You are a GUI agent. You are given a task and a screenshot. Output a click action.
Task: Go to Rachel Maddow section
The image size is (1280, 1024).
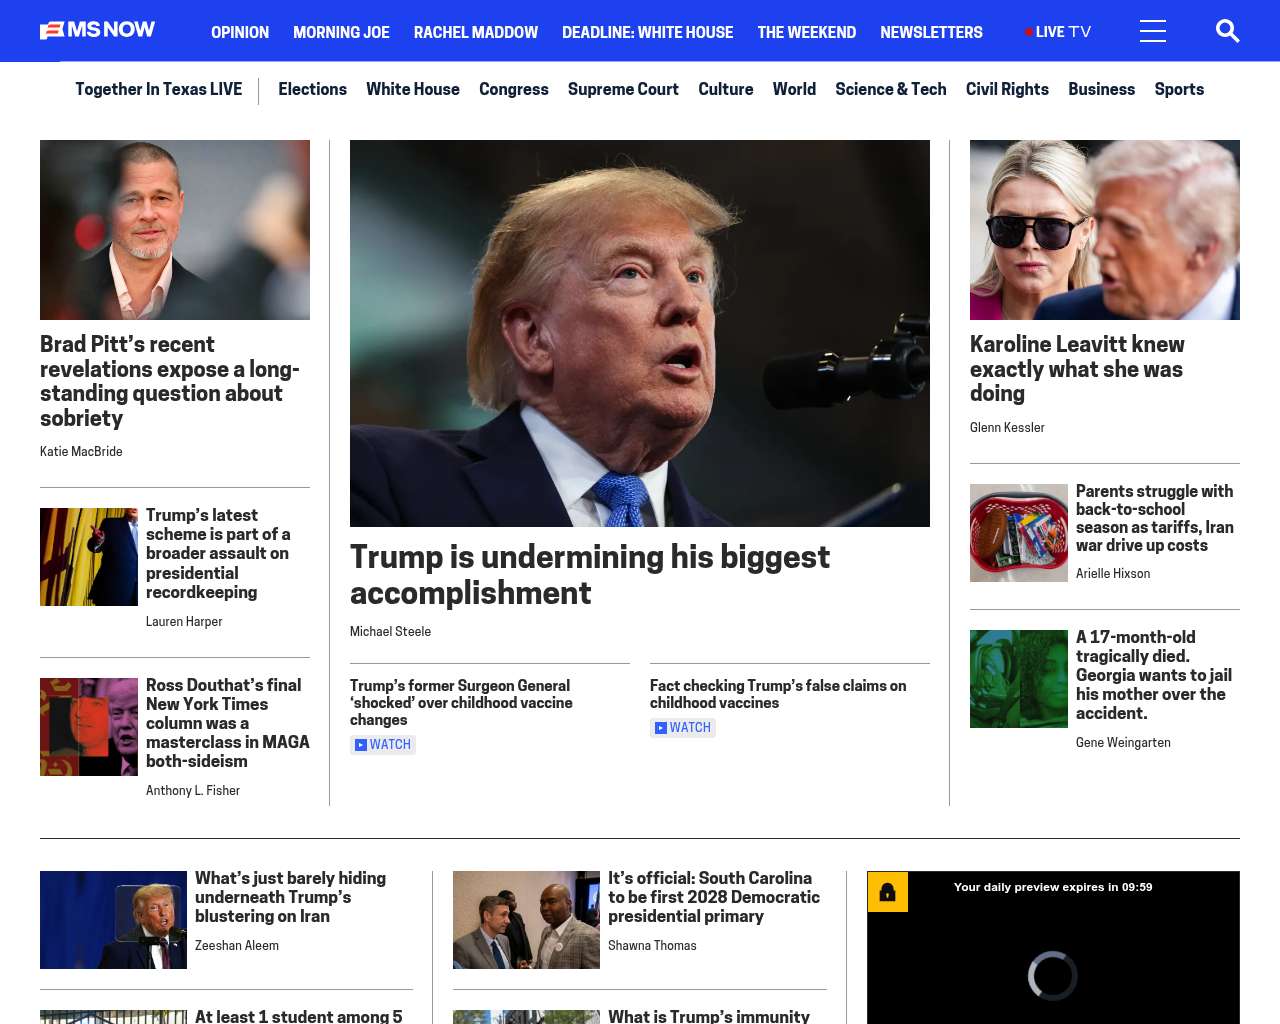(476, 32)
